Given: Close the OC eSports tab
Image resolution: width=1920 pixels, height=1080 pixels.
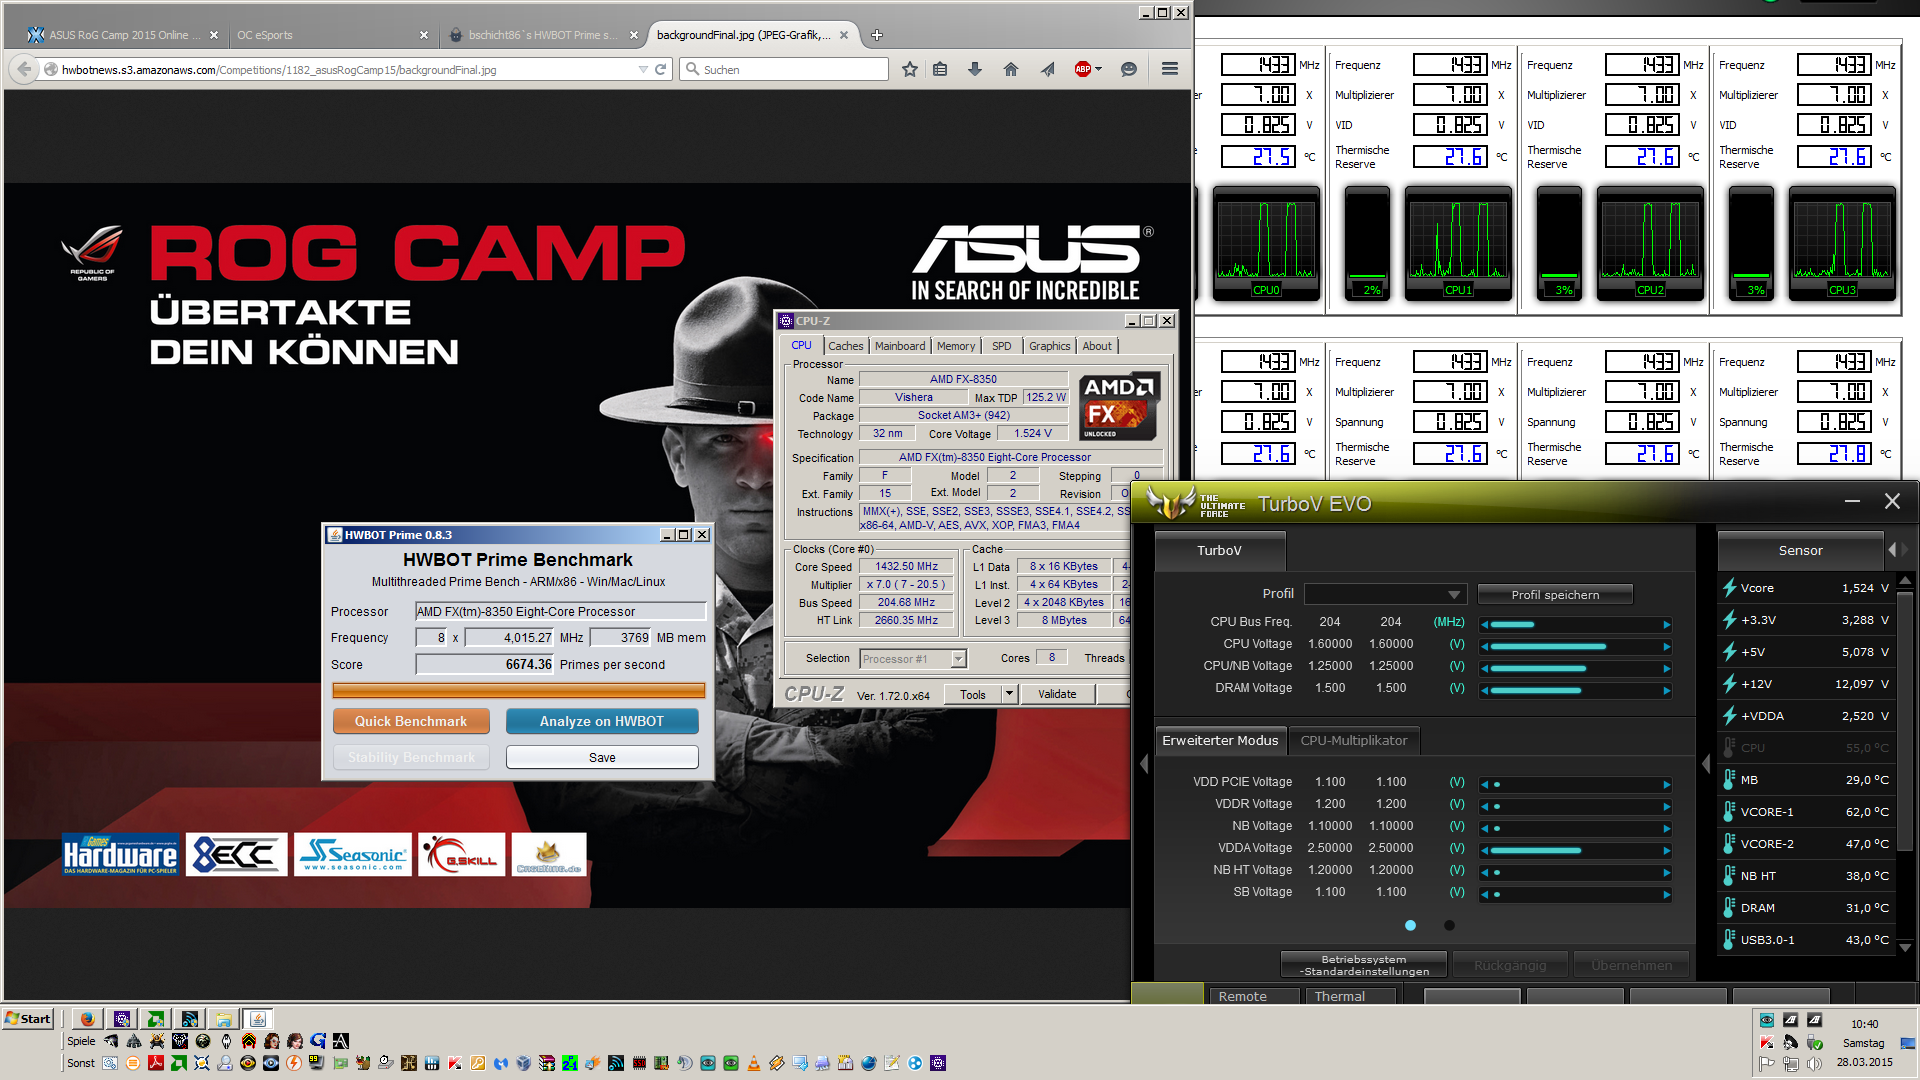Looking at the screenshot, I should [x=424, y=35].
